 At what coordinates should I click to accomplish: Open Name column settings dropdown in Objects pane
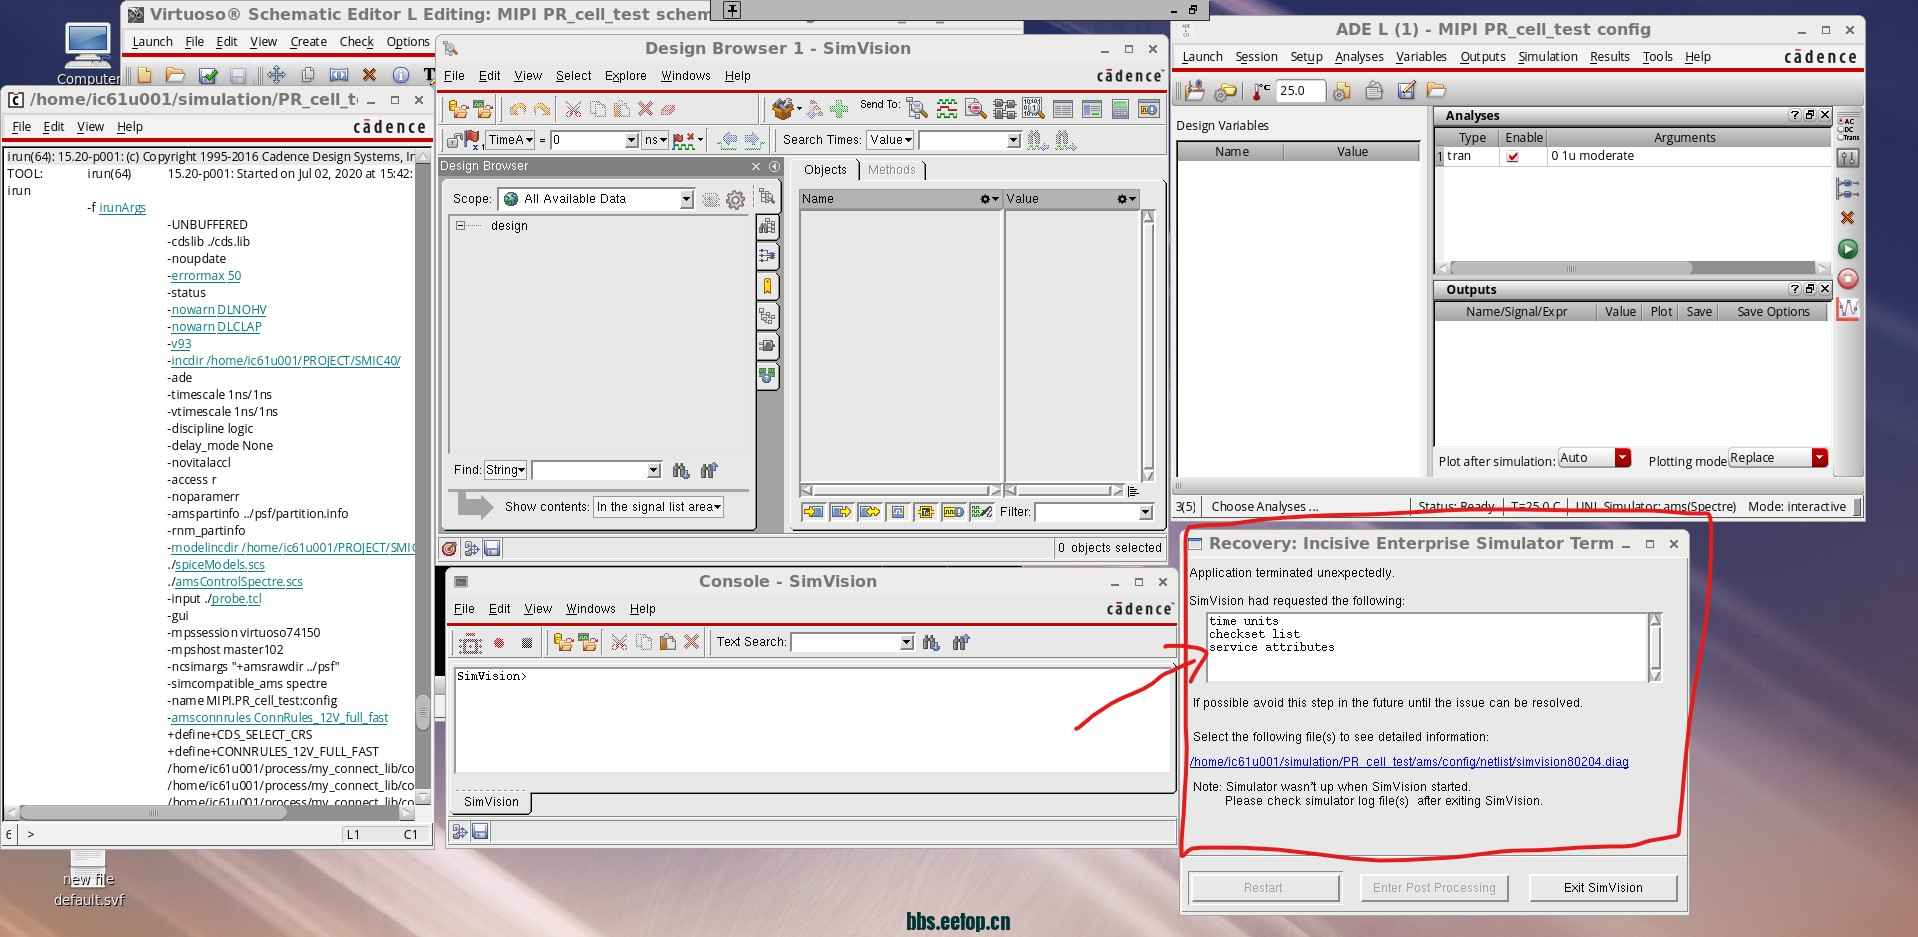click(989, 199)
